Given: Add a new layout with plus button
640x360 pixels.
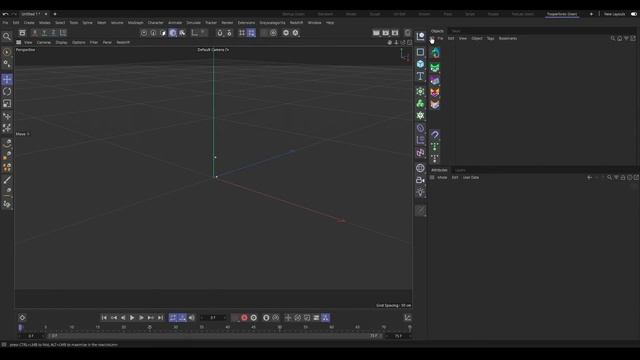Looking at the screenshot, I should [591, 14].
